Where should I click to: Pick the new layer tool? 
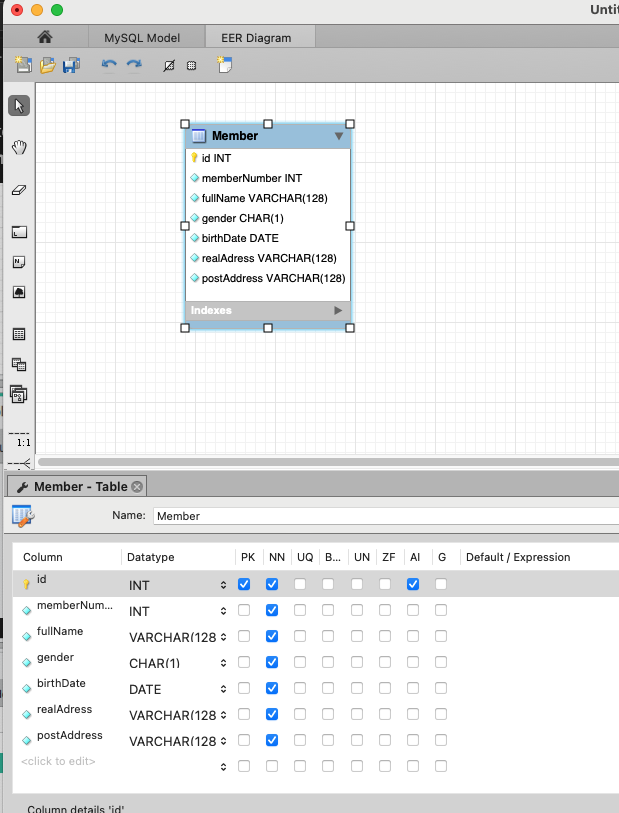coord(19,232)
